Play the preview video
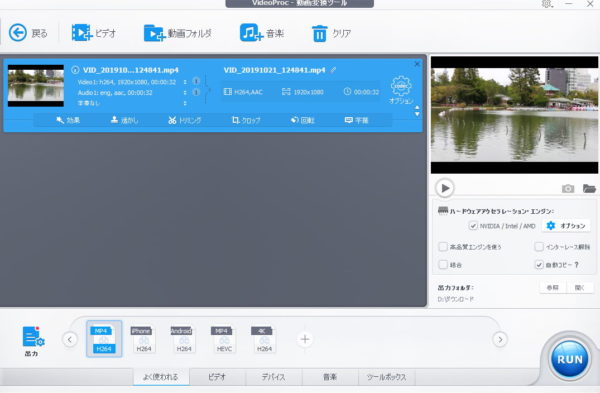600x393 pixels. click(x=445, y=188)
